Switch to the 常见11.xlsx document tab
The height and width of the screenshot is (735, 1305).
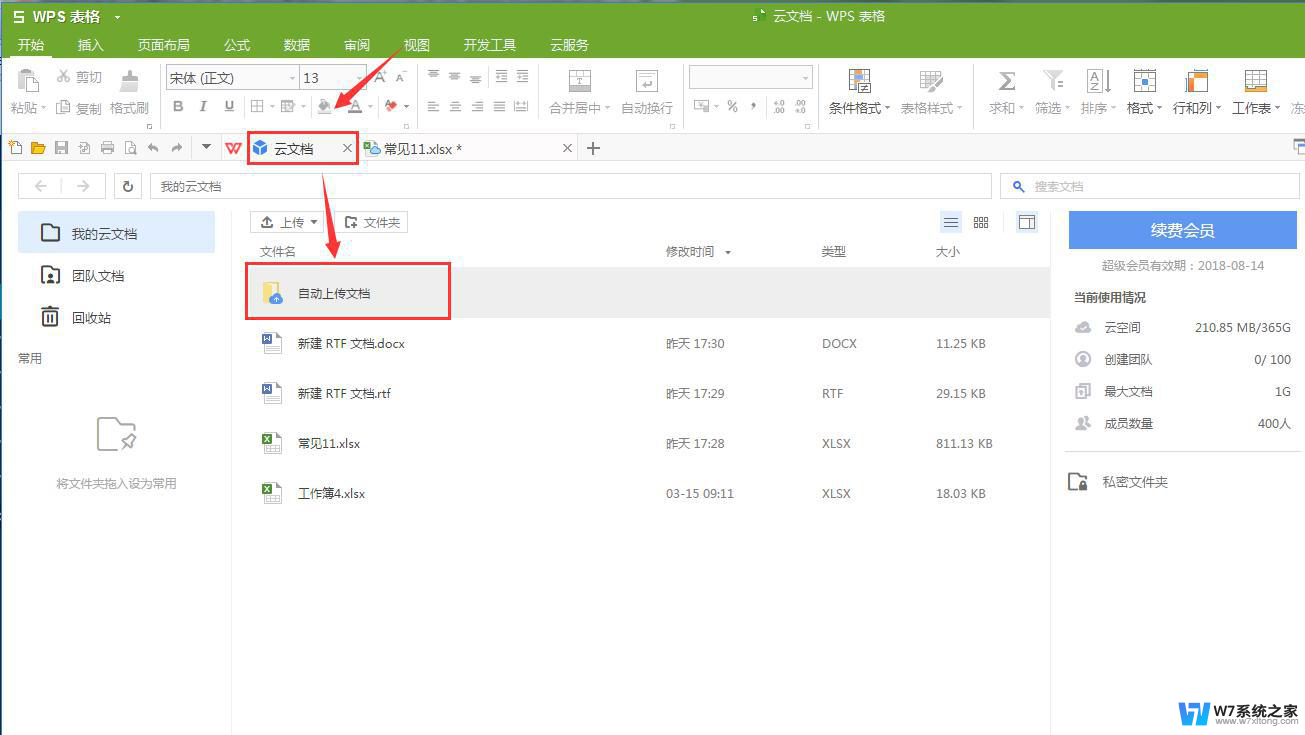[468, 148]
